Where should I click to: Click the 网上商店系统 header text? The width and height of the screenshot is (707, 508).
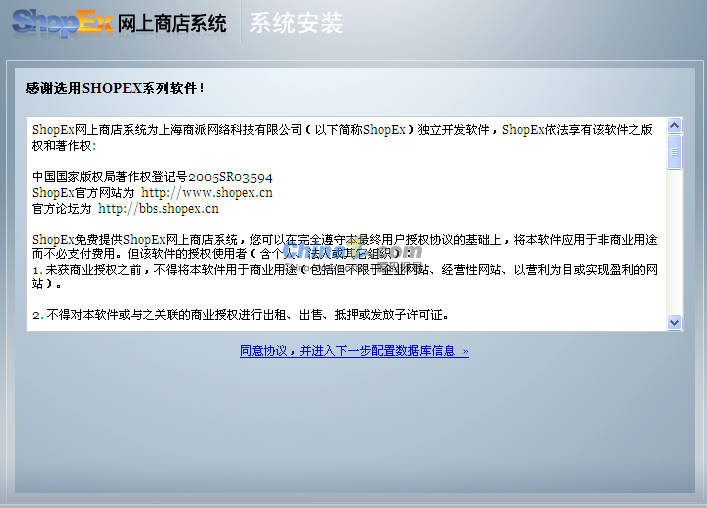tap(172, 23)
